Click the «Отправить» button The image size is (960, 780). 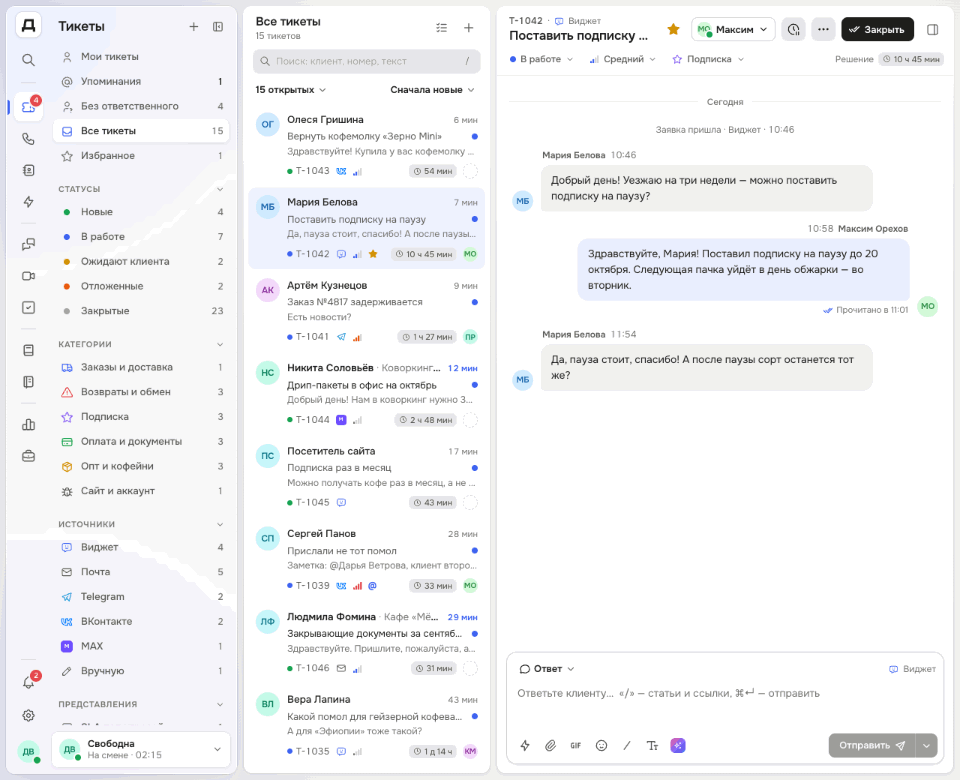pyautogui.click(x=872, y=745)
